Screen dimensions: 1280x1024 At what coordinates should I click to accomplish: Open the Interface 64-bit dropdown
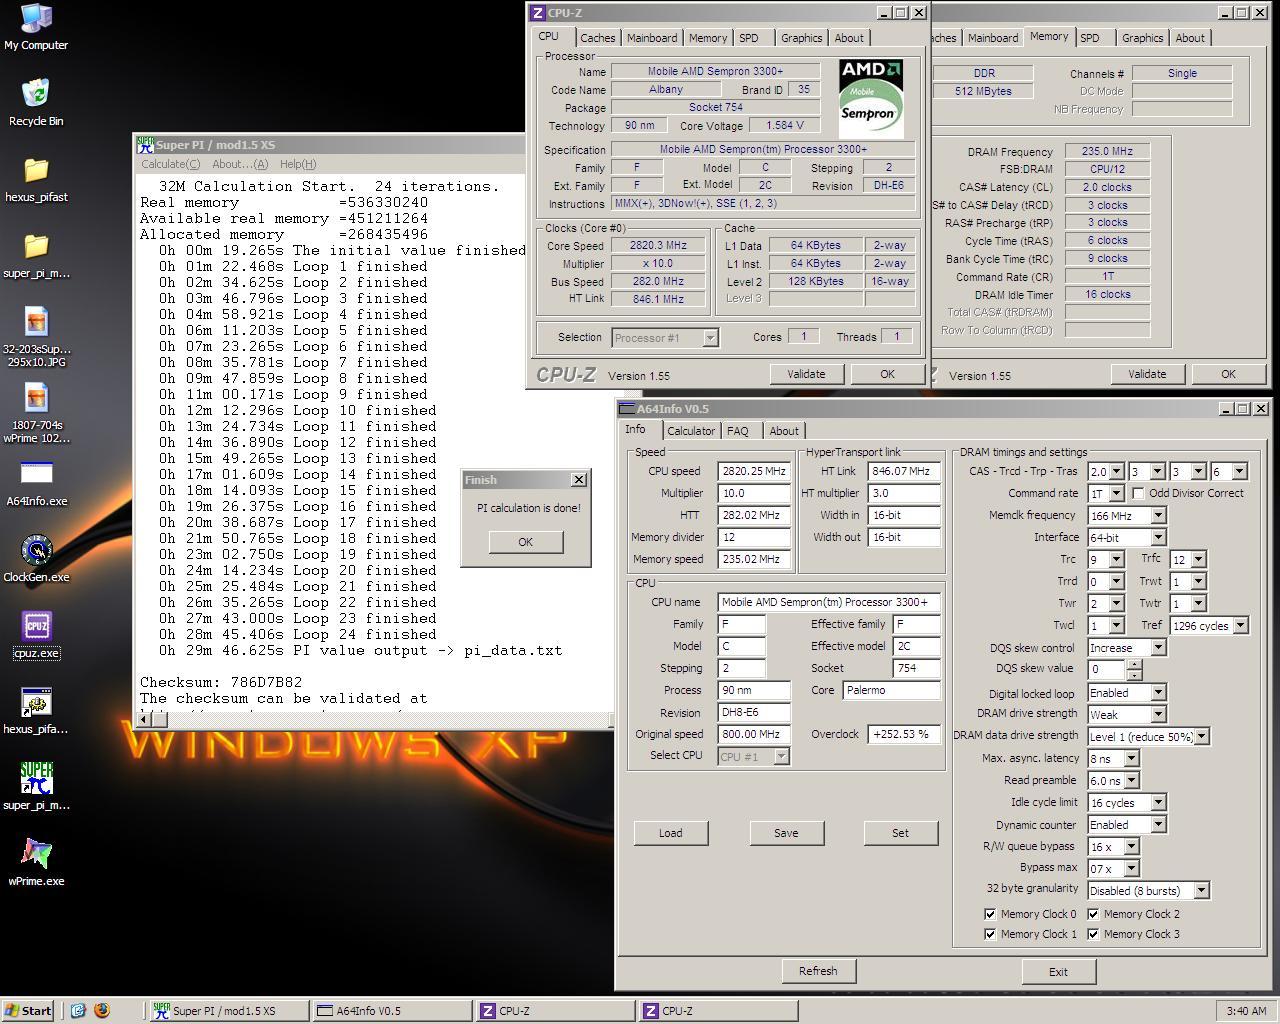click(x=1158, y=537)
